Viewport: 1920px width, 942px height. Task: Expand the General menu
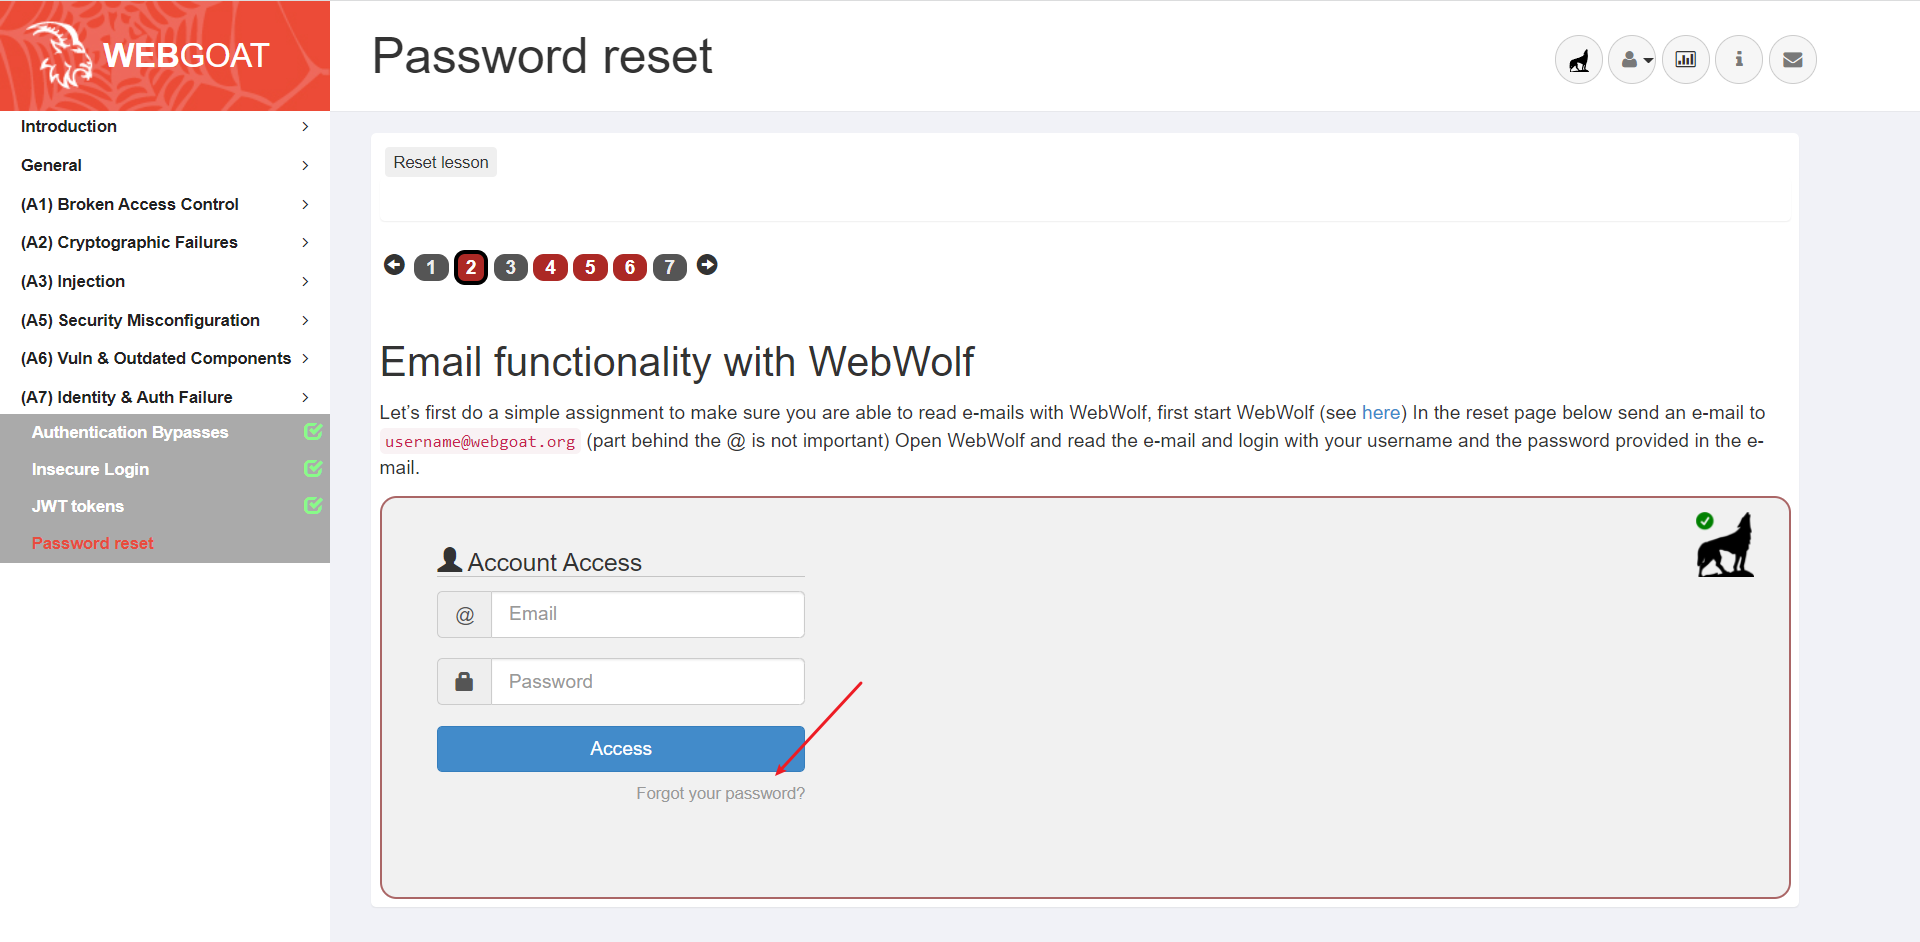pos(165,165)
